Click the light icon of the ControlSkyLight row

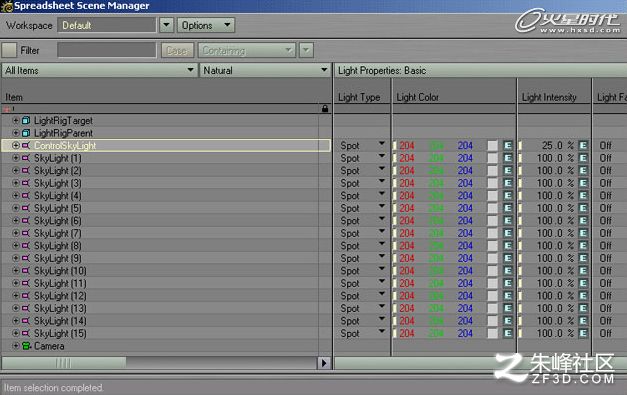click(26, 146)
